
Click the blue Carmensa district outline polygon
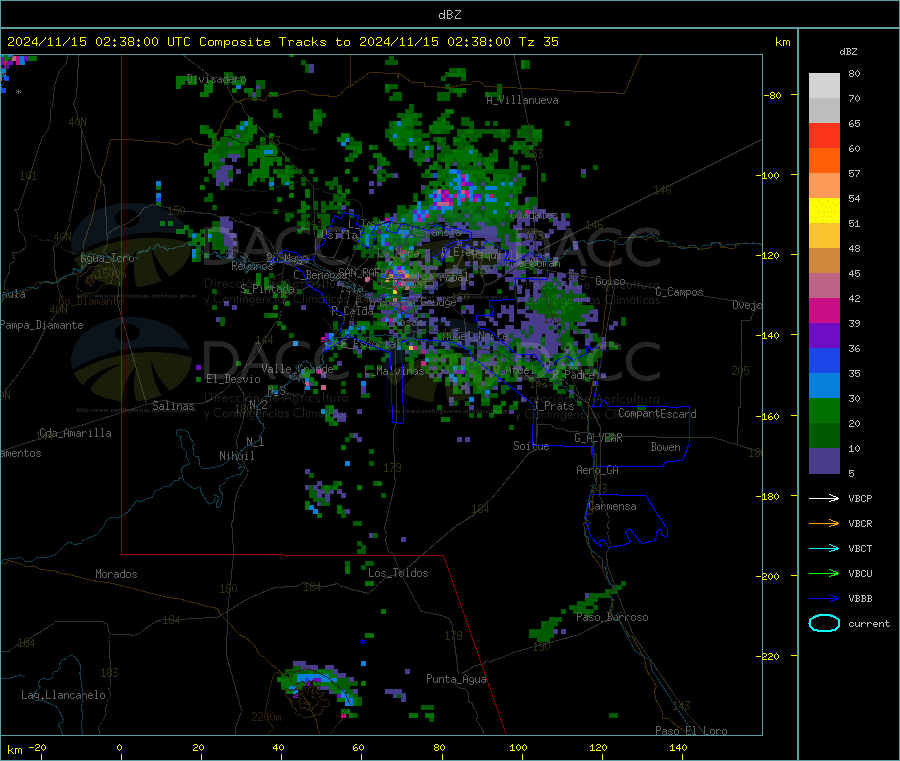tap(626, 521)
